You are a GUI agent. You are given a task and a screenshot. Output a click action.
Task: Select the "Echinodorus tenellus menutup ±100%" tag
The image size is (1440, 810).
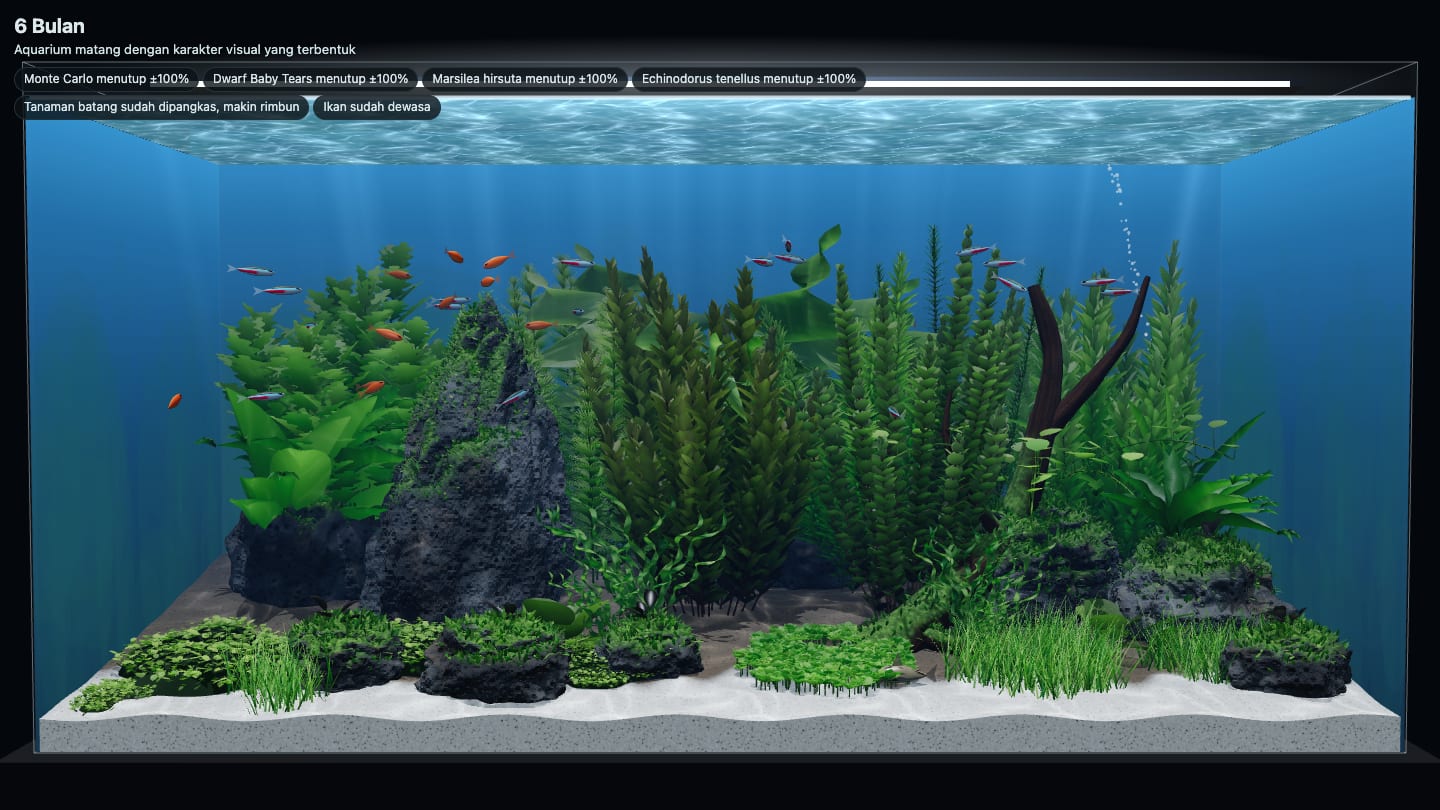749,79
